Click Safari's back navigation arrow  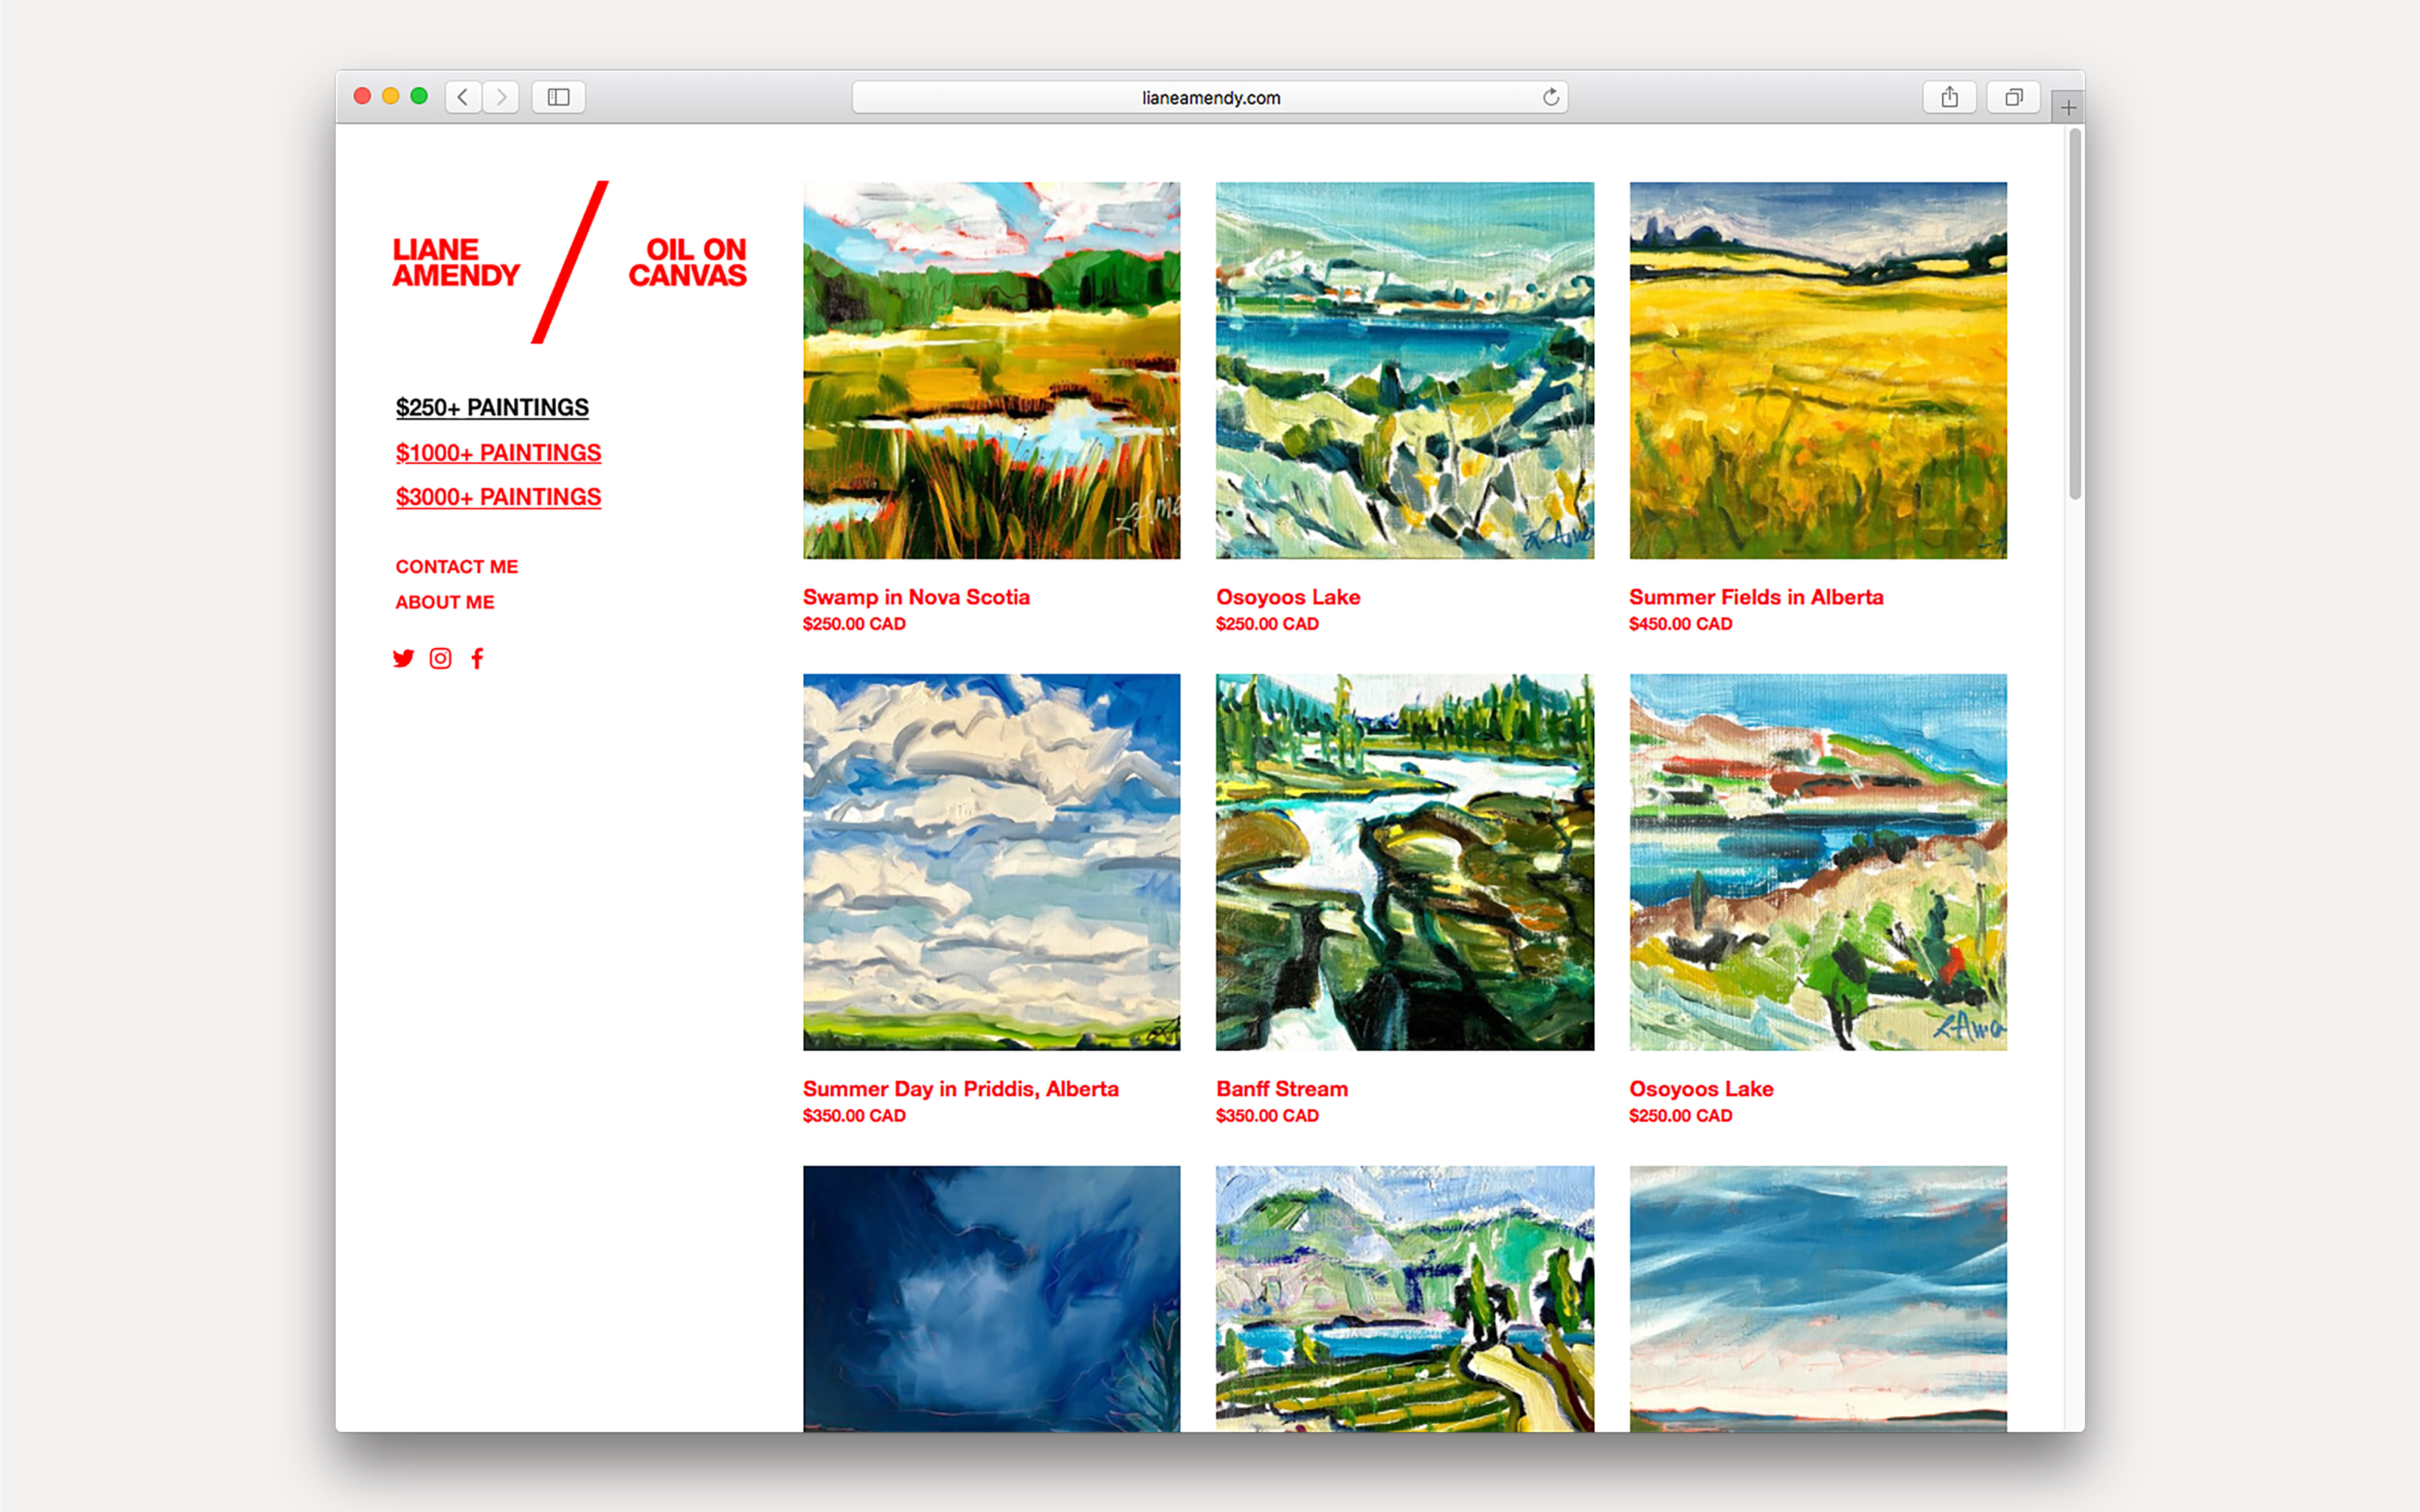pyautogui.click(x=463, y=97)
